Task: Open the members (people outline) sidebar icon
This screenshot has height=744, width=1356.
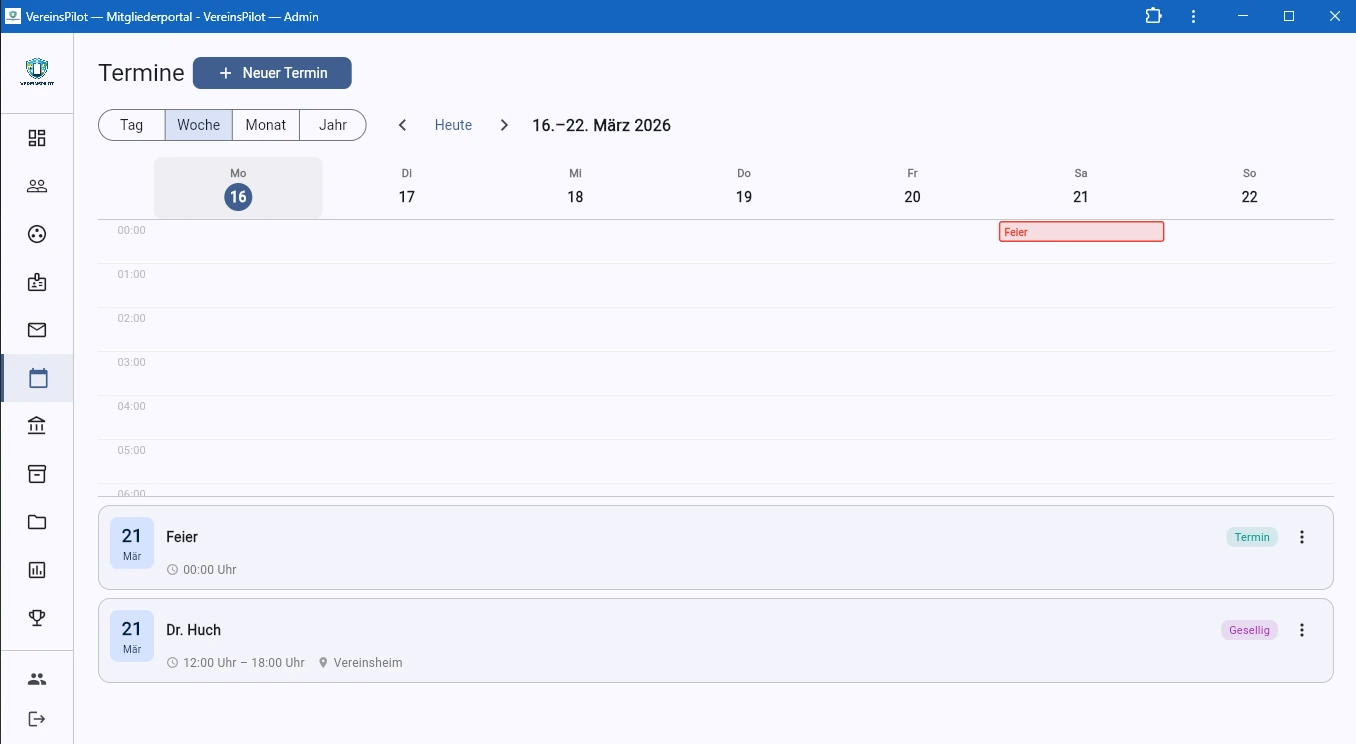Action: pyautogui.click(x=37, y=186)
